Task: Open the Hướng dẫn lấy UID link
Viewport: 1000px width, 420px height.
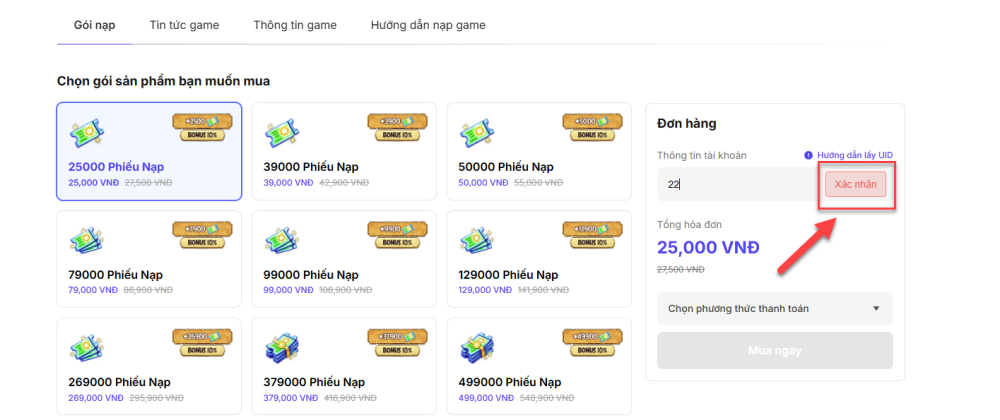Action: click(855, 155)
